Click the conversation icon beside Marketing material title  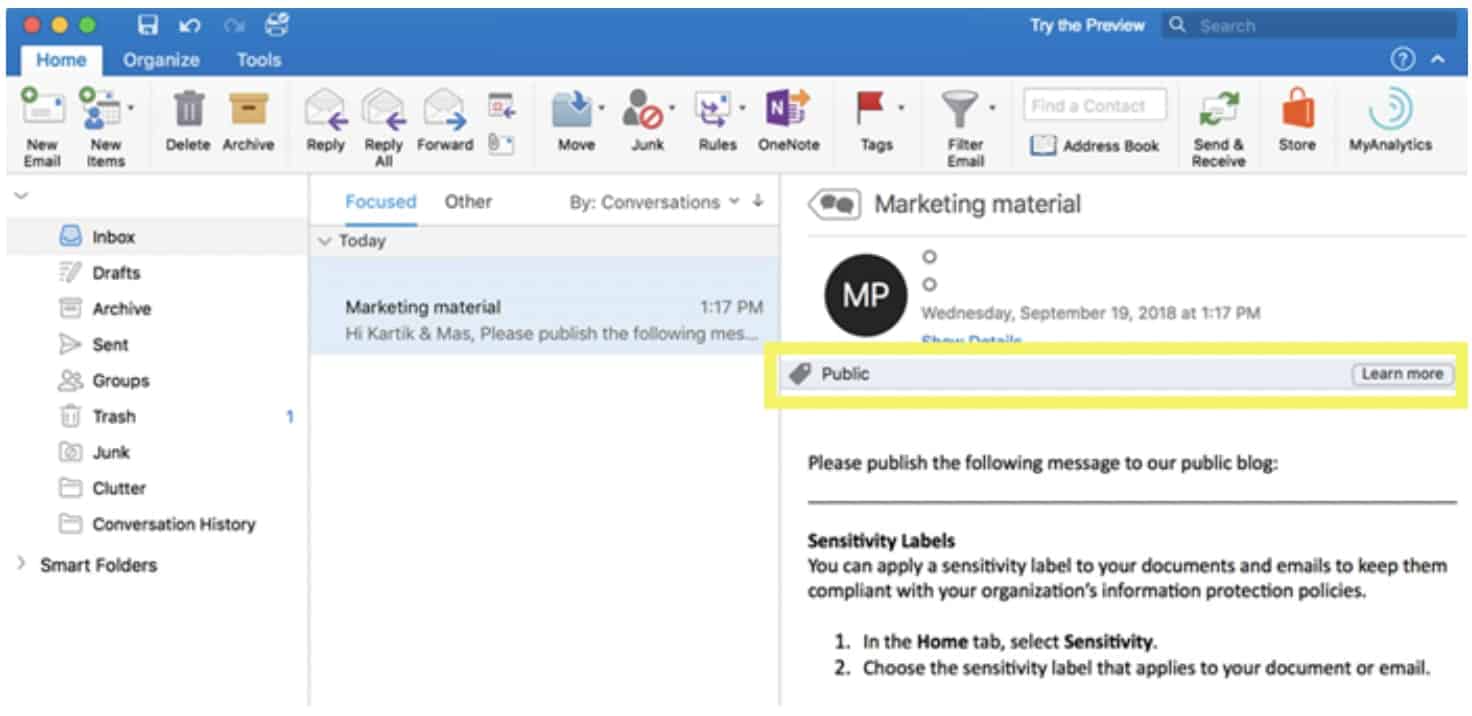pos(834,205)
